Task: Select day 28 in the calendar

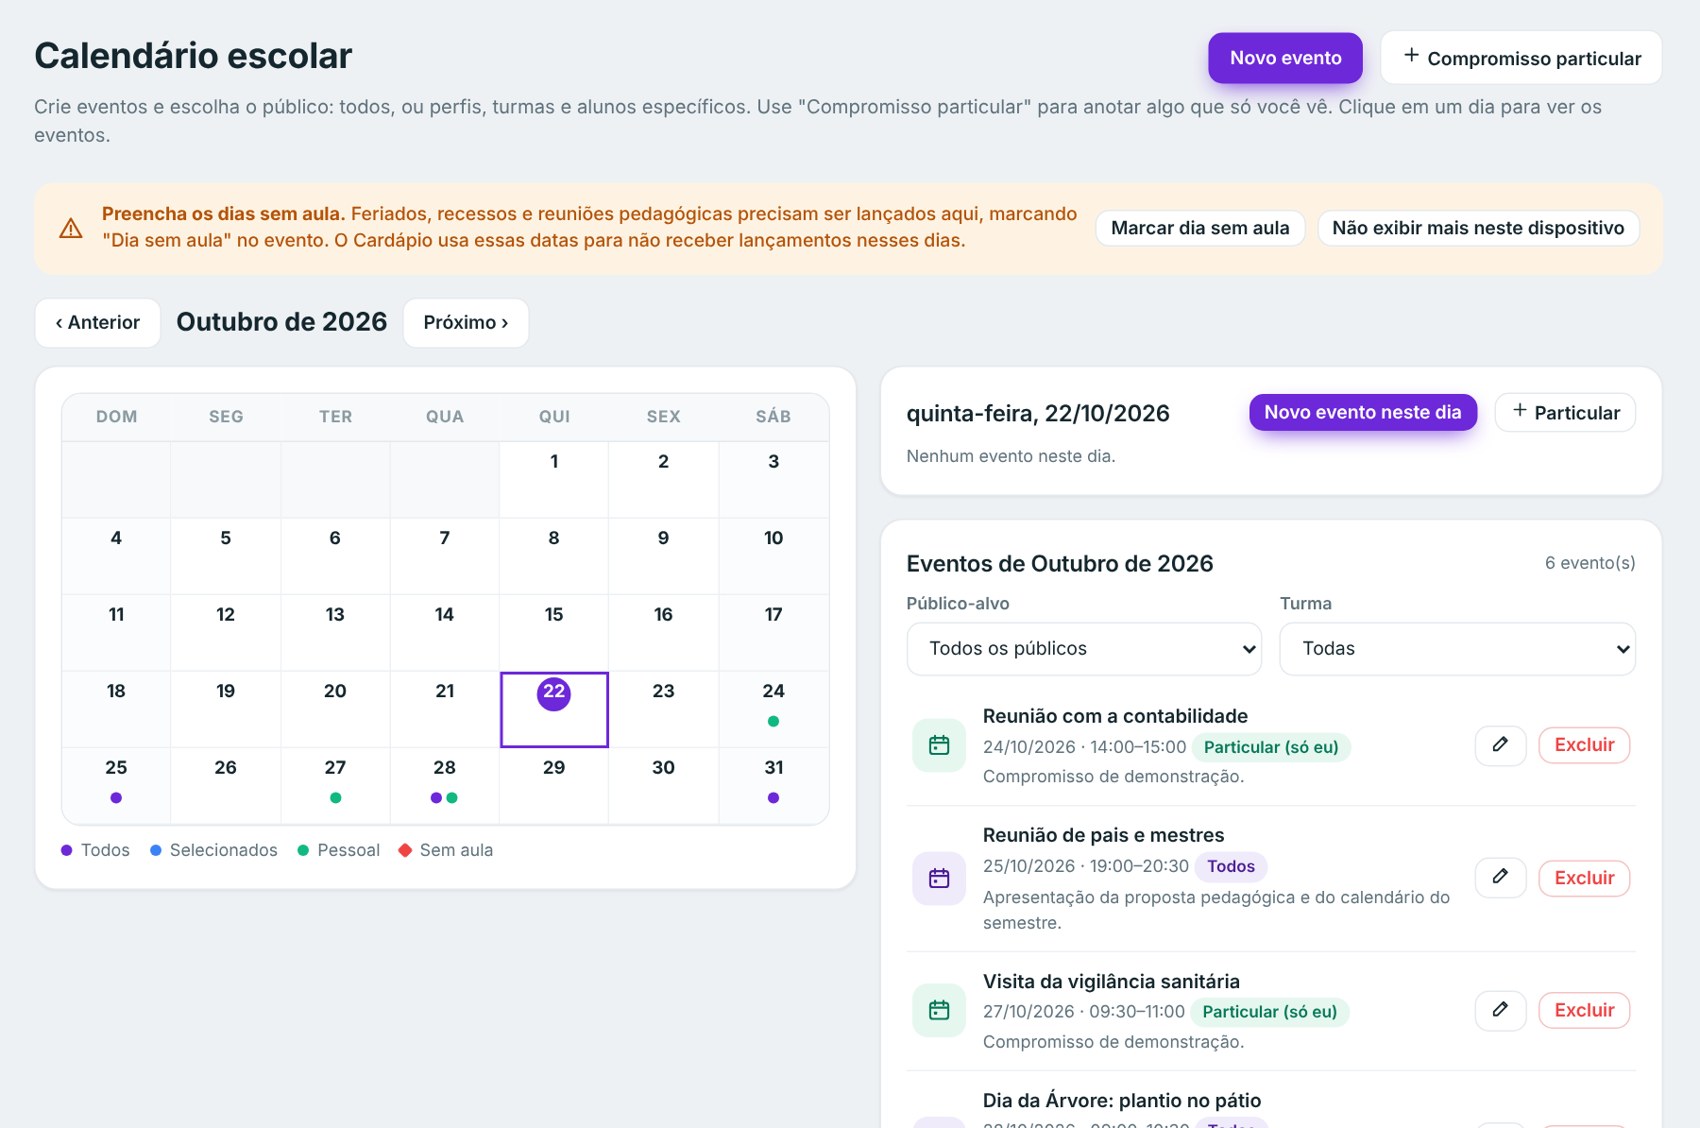Action: pos(445,786)
